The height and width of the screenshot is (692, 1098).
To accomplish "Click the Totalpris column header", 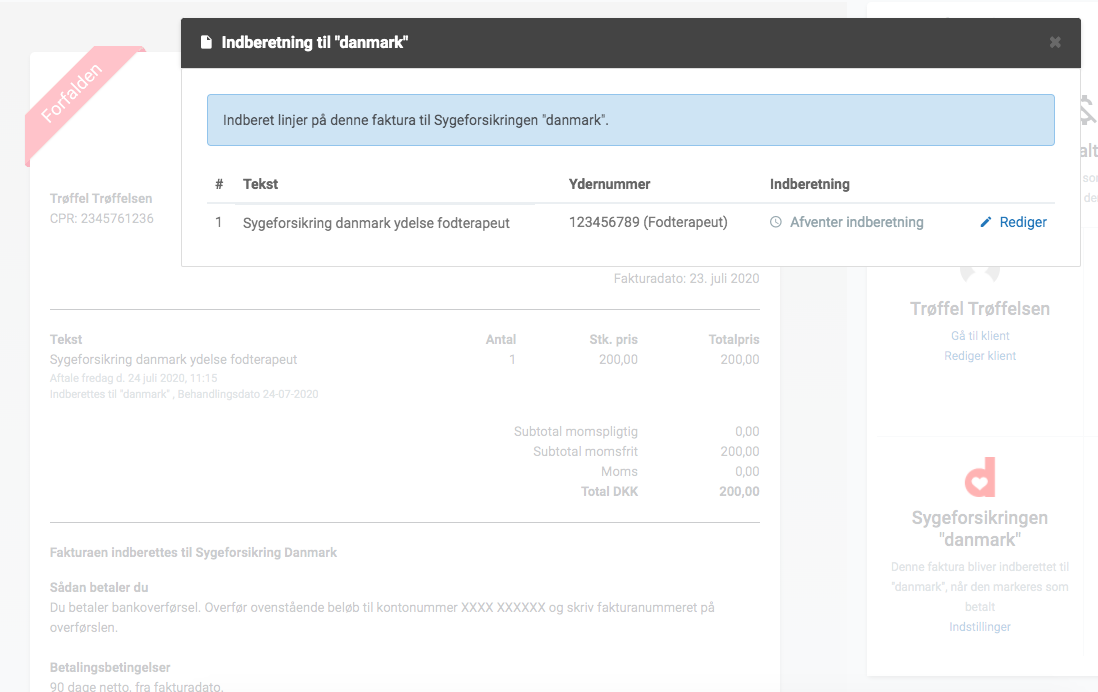I will pyautogui.click(x=734, y=340).
